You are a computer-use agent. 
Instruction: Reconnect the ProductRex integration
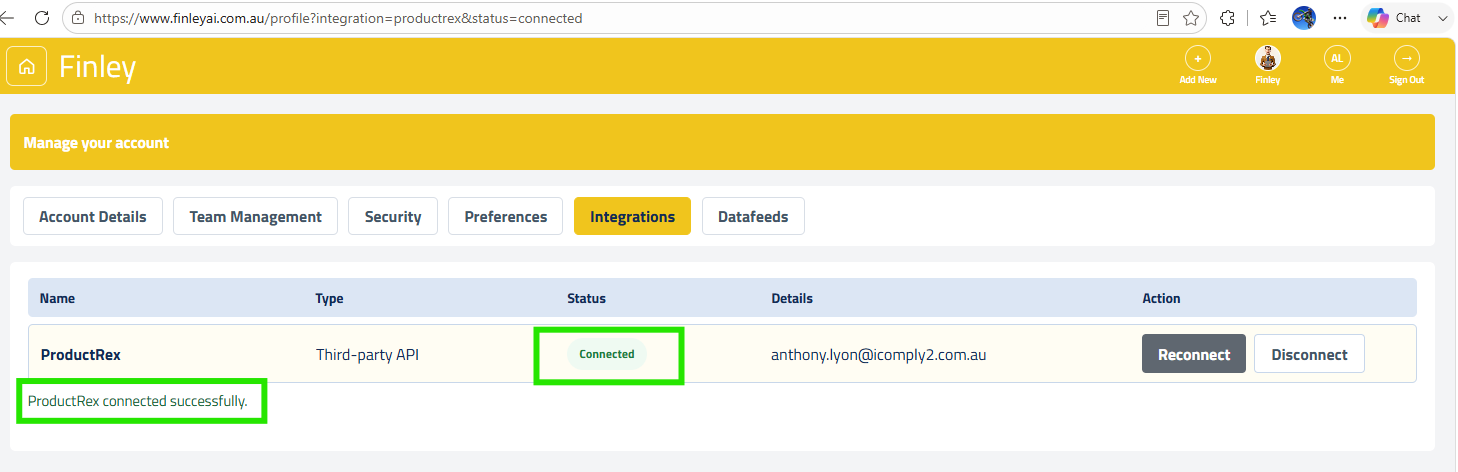pos(1194,354)
